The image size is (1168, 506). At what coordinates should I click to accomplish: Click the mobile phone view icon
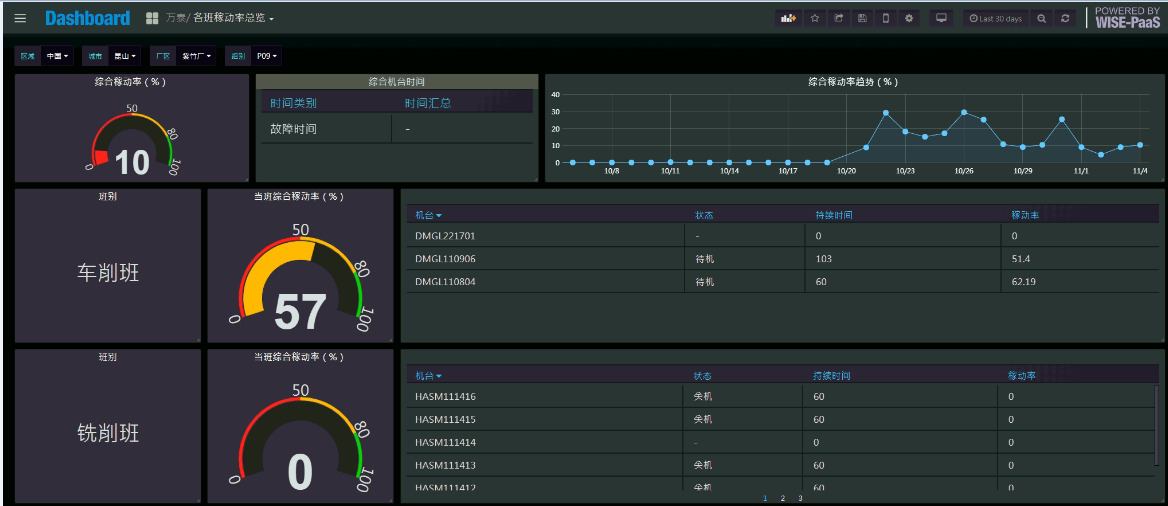point(885,18)
